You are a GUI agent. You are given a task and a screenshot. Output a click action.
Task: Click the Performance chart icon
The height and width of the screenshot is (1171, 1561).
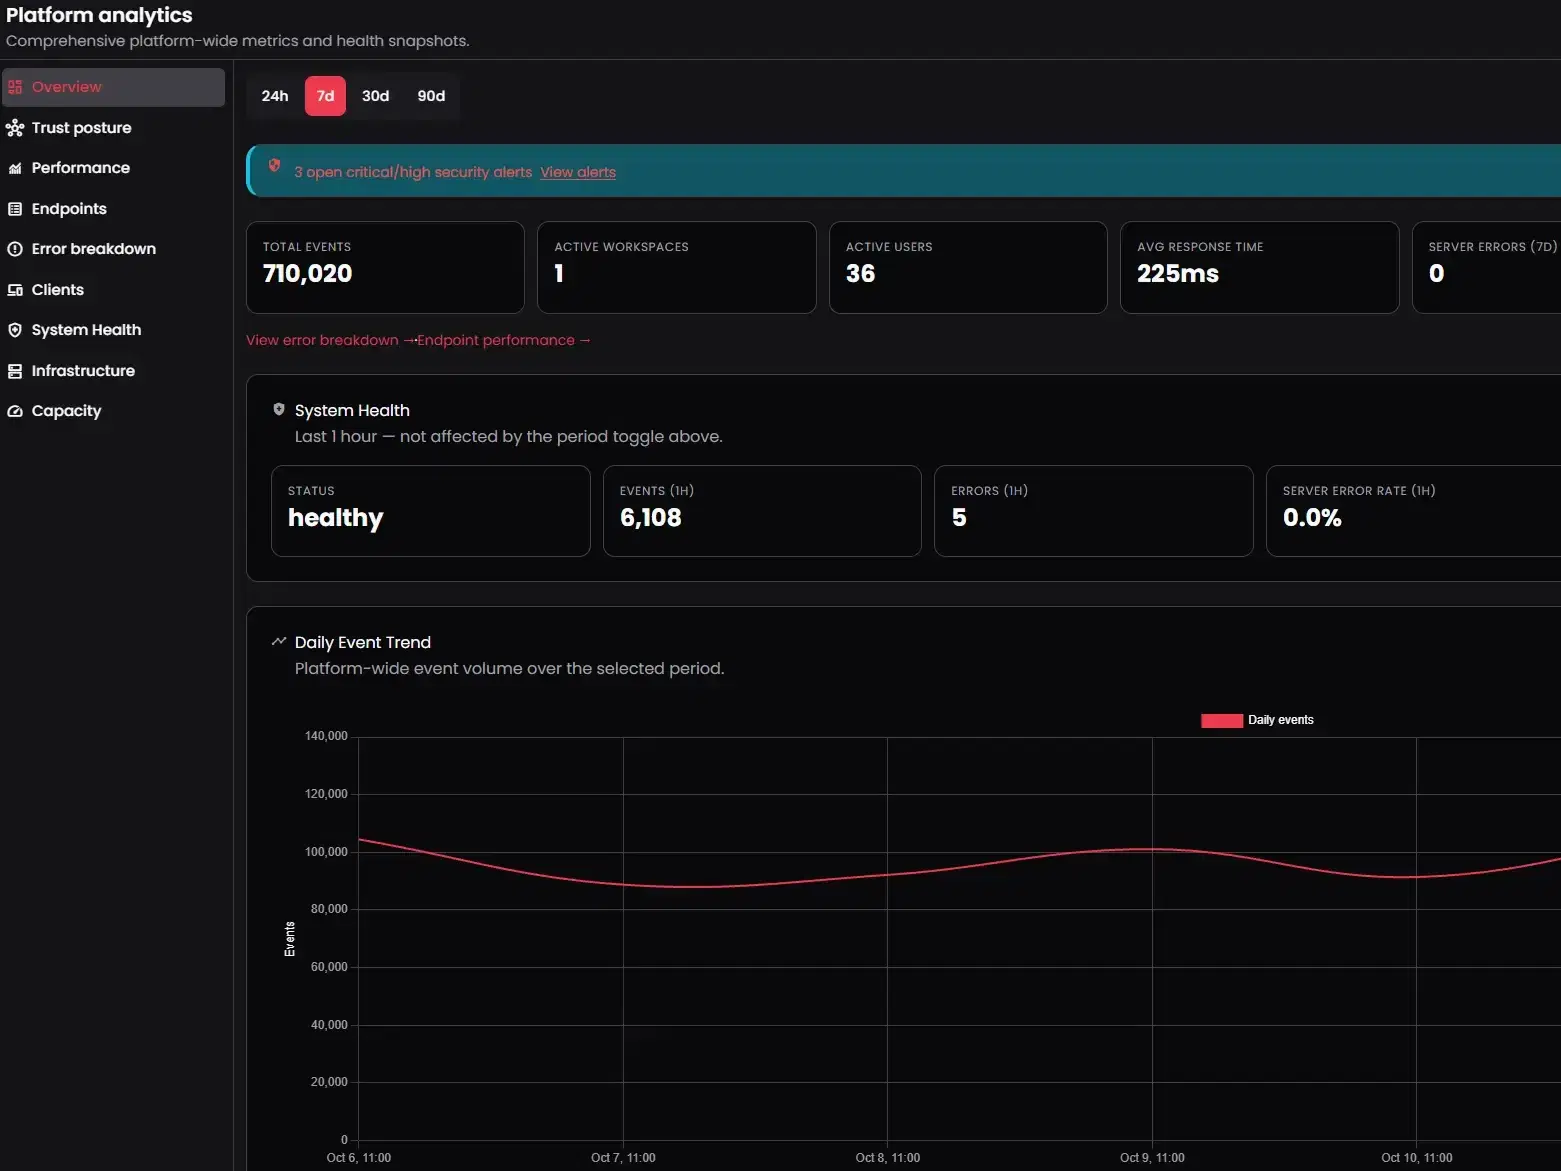(x=15, y=168)
